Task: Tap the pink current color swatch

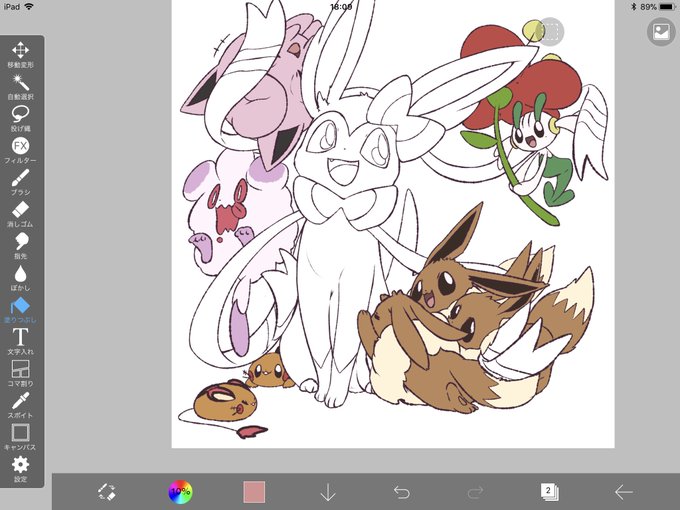Action: pyautogui.click(x=254, y=492)
